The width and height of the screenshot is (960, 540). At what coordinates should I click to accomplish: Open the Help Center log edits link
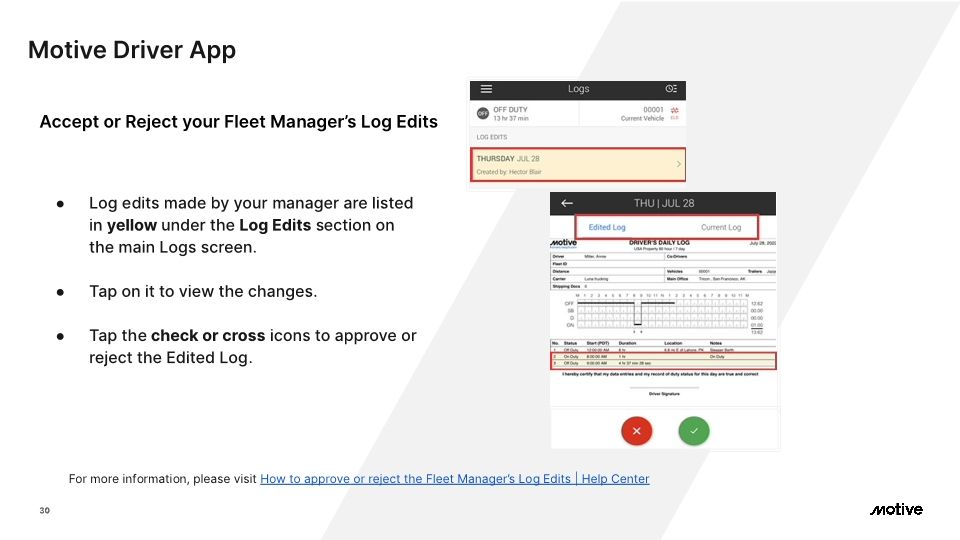454,479
